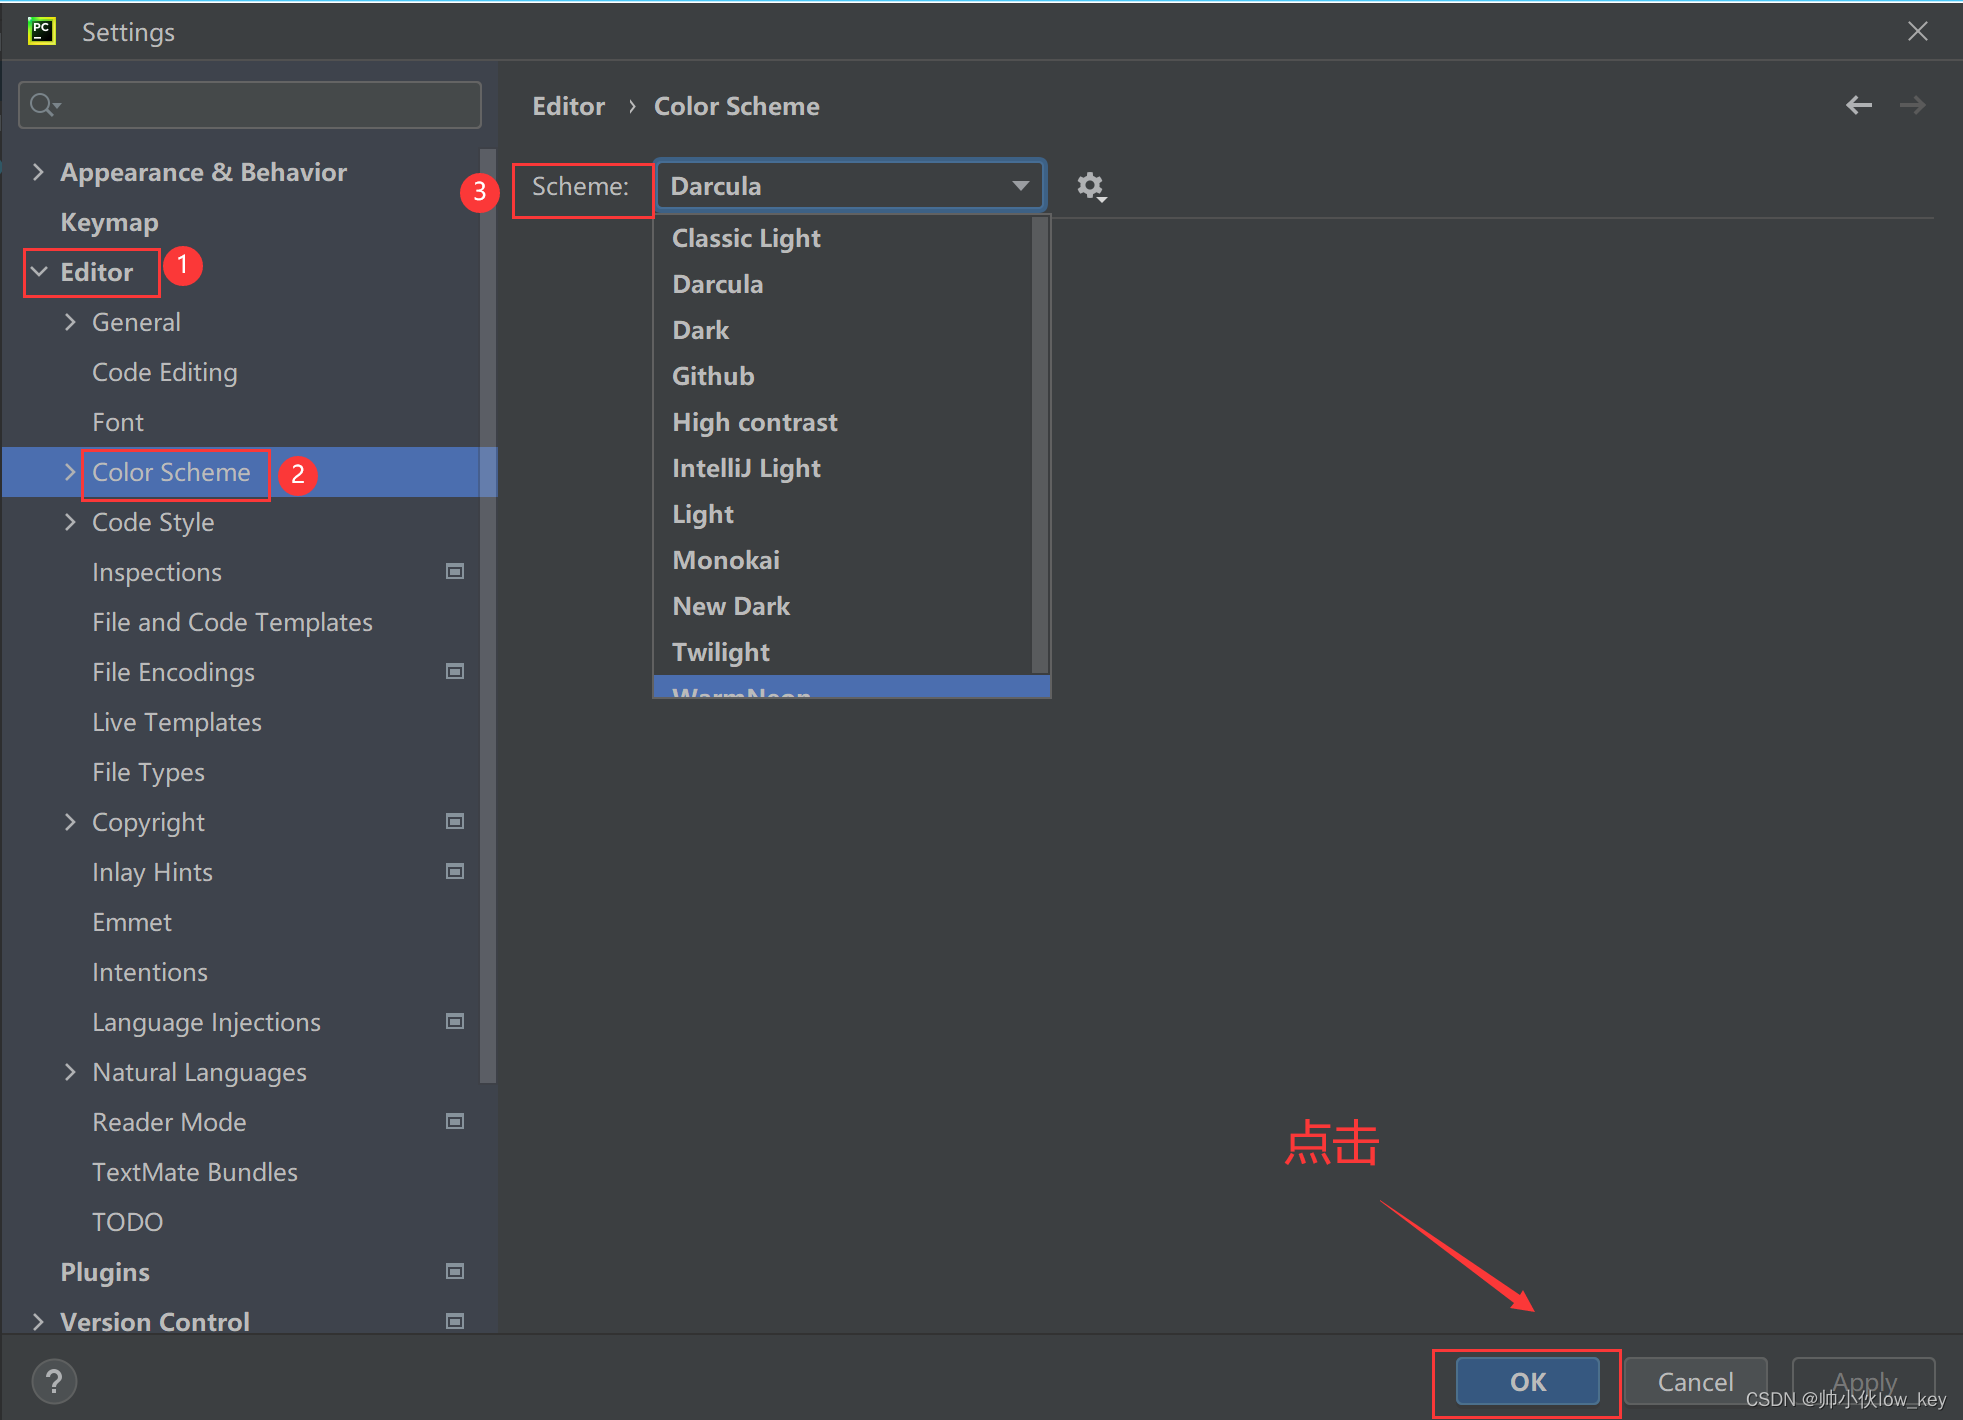1963x1420 pixels.
Task: Cancel the Settings dialog
Action: pyautogui.click(x=1695, y=1382)
